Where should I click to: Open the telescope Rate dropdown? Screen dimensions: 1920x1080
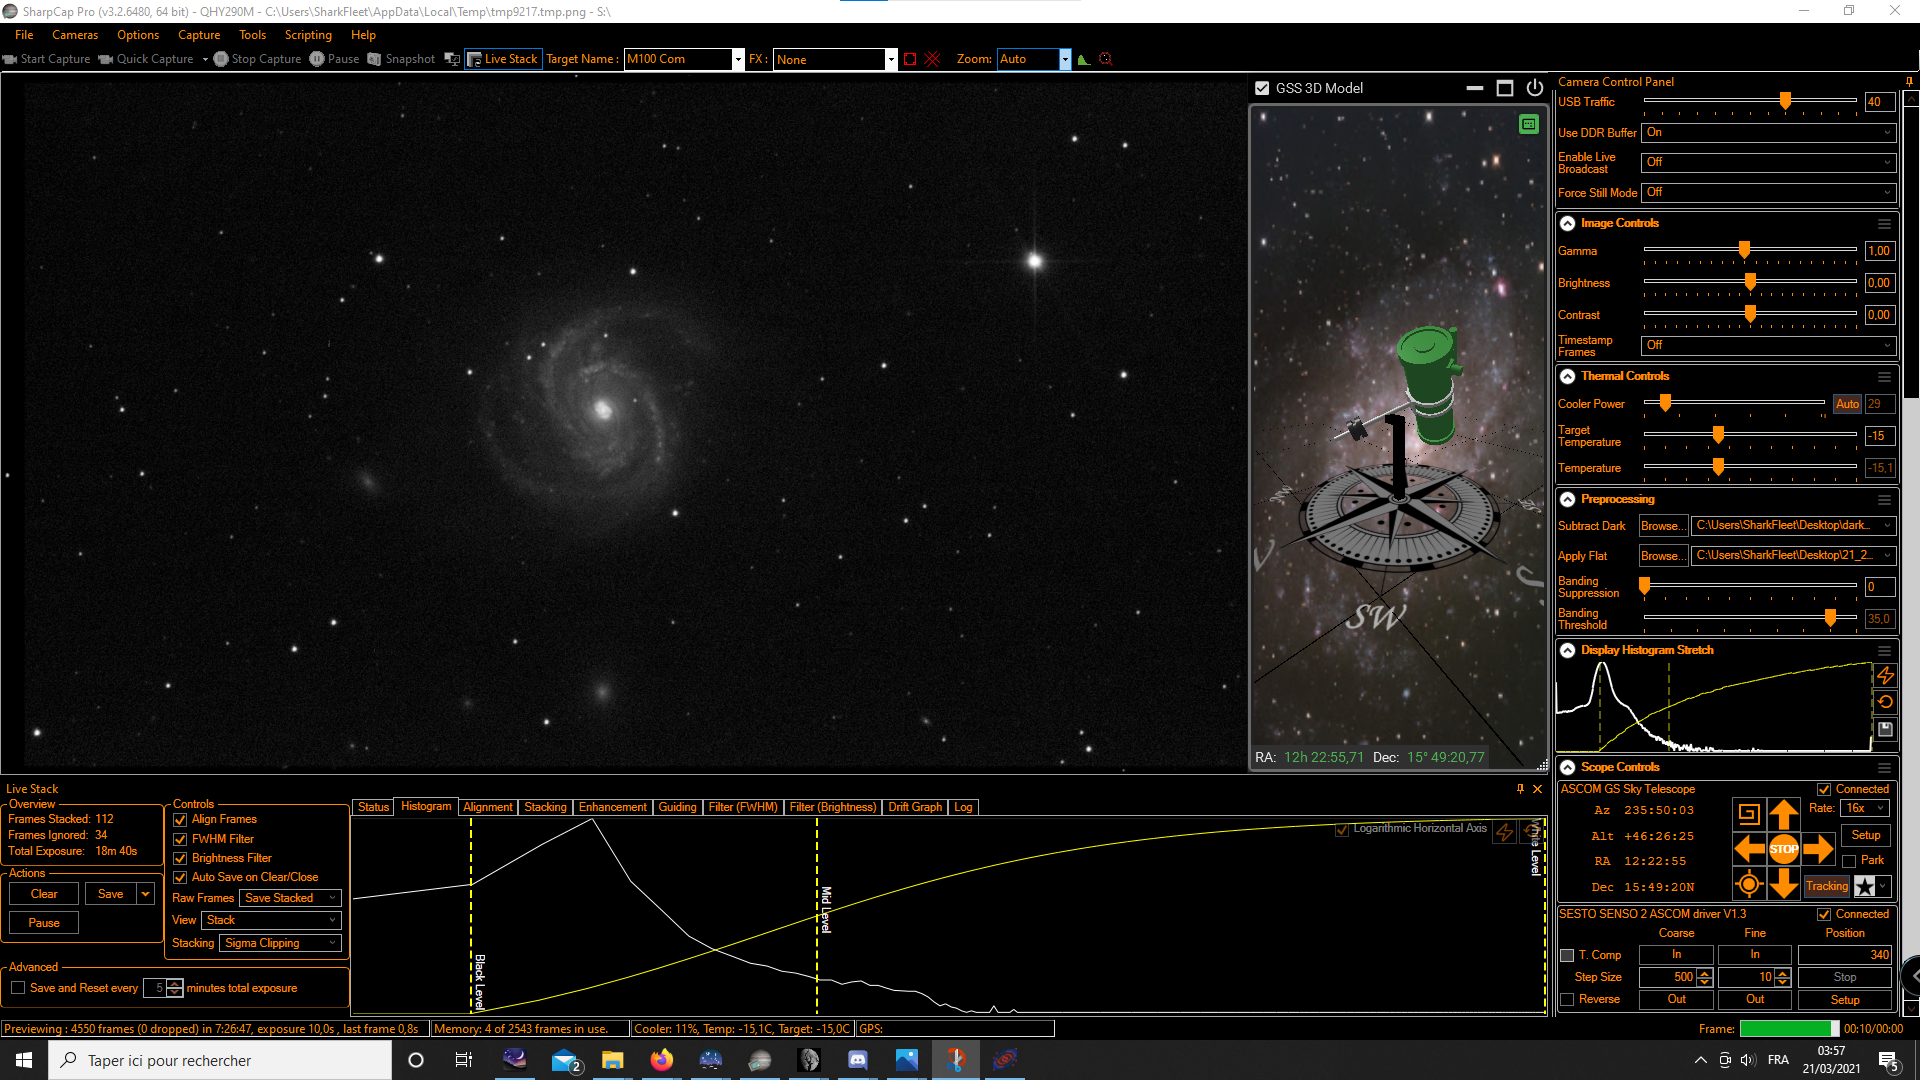click(x=1864, y=808)
